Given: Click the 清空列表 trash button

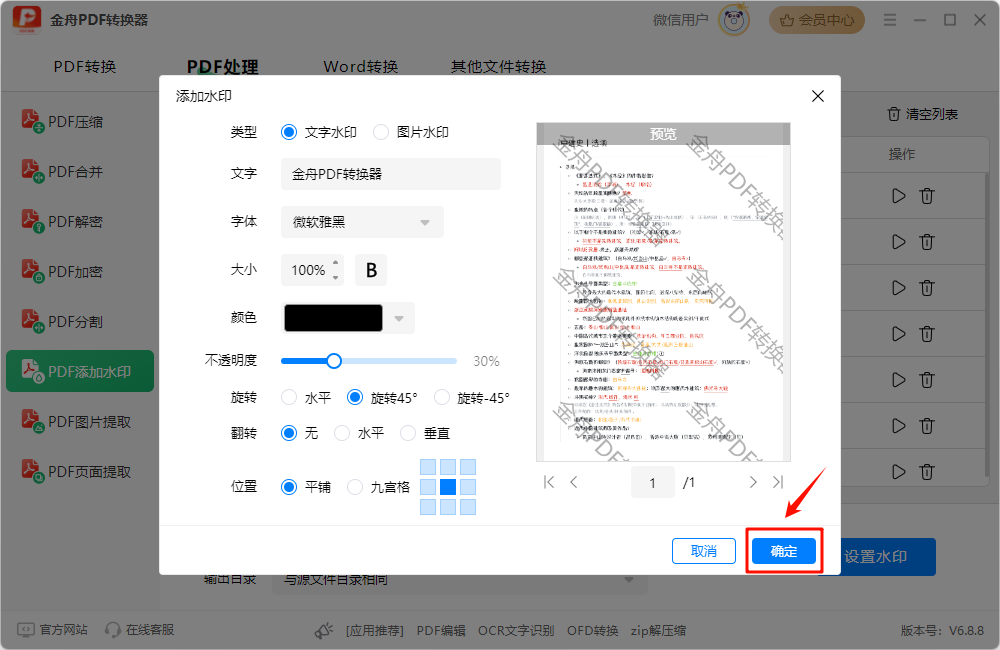Looking at the screenshot, I should [x=923, y=114].
